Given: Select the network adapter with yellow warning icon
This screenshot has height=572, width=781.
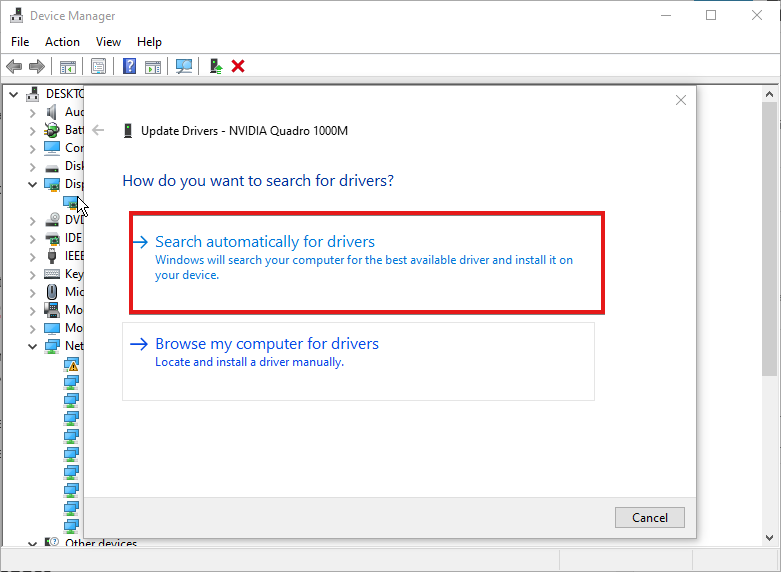Looking at the screenshot, I should (72, 365).
